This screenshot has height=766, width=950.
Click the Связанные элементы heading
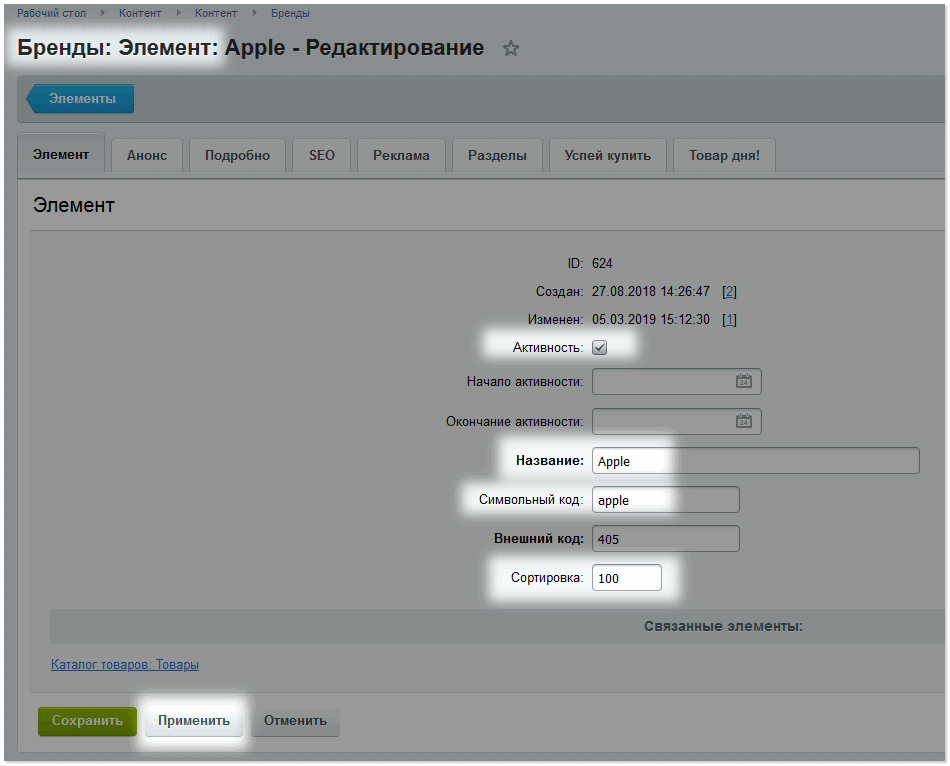click(x=723, y=626)
